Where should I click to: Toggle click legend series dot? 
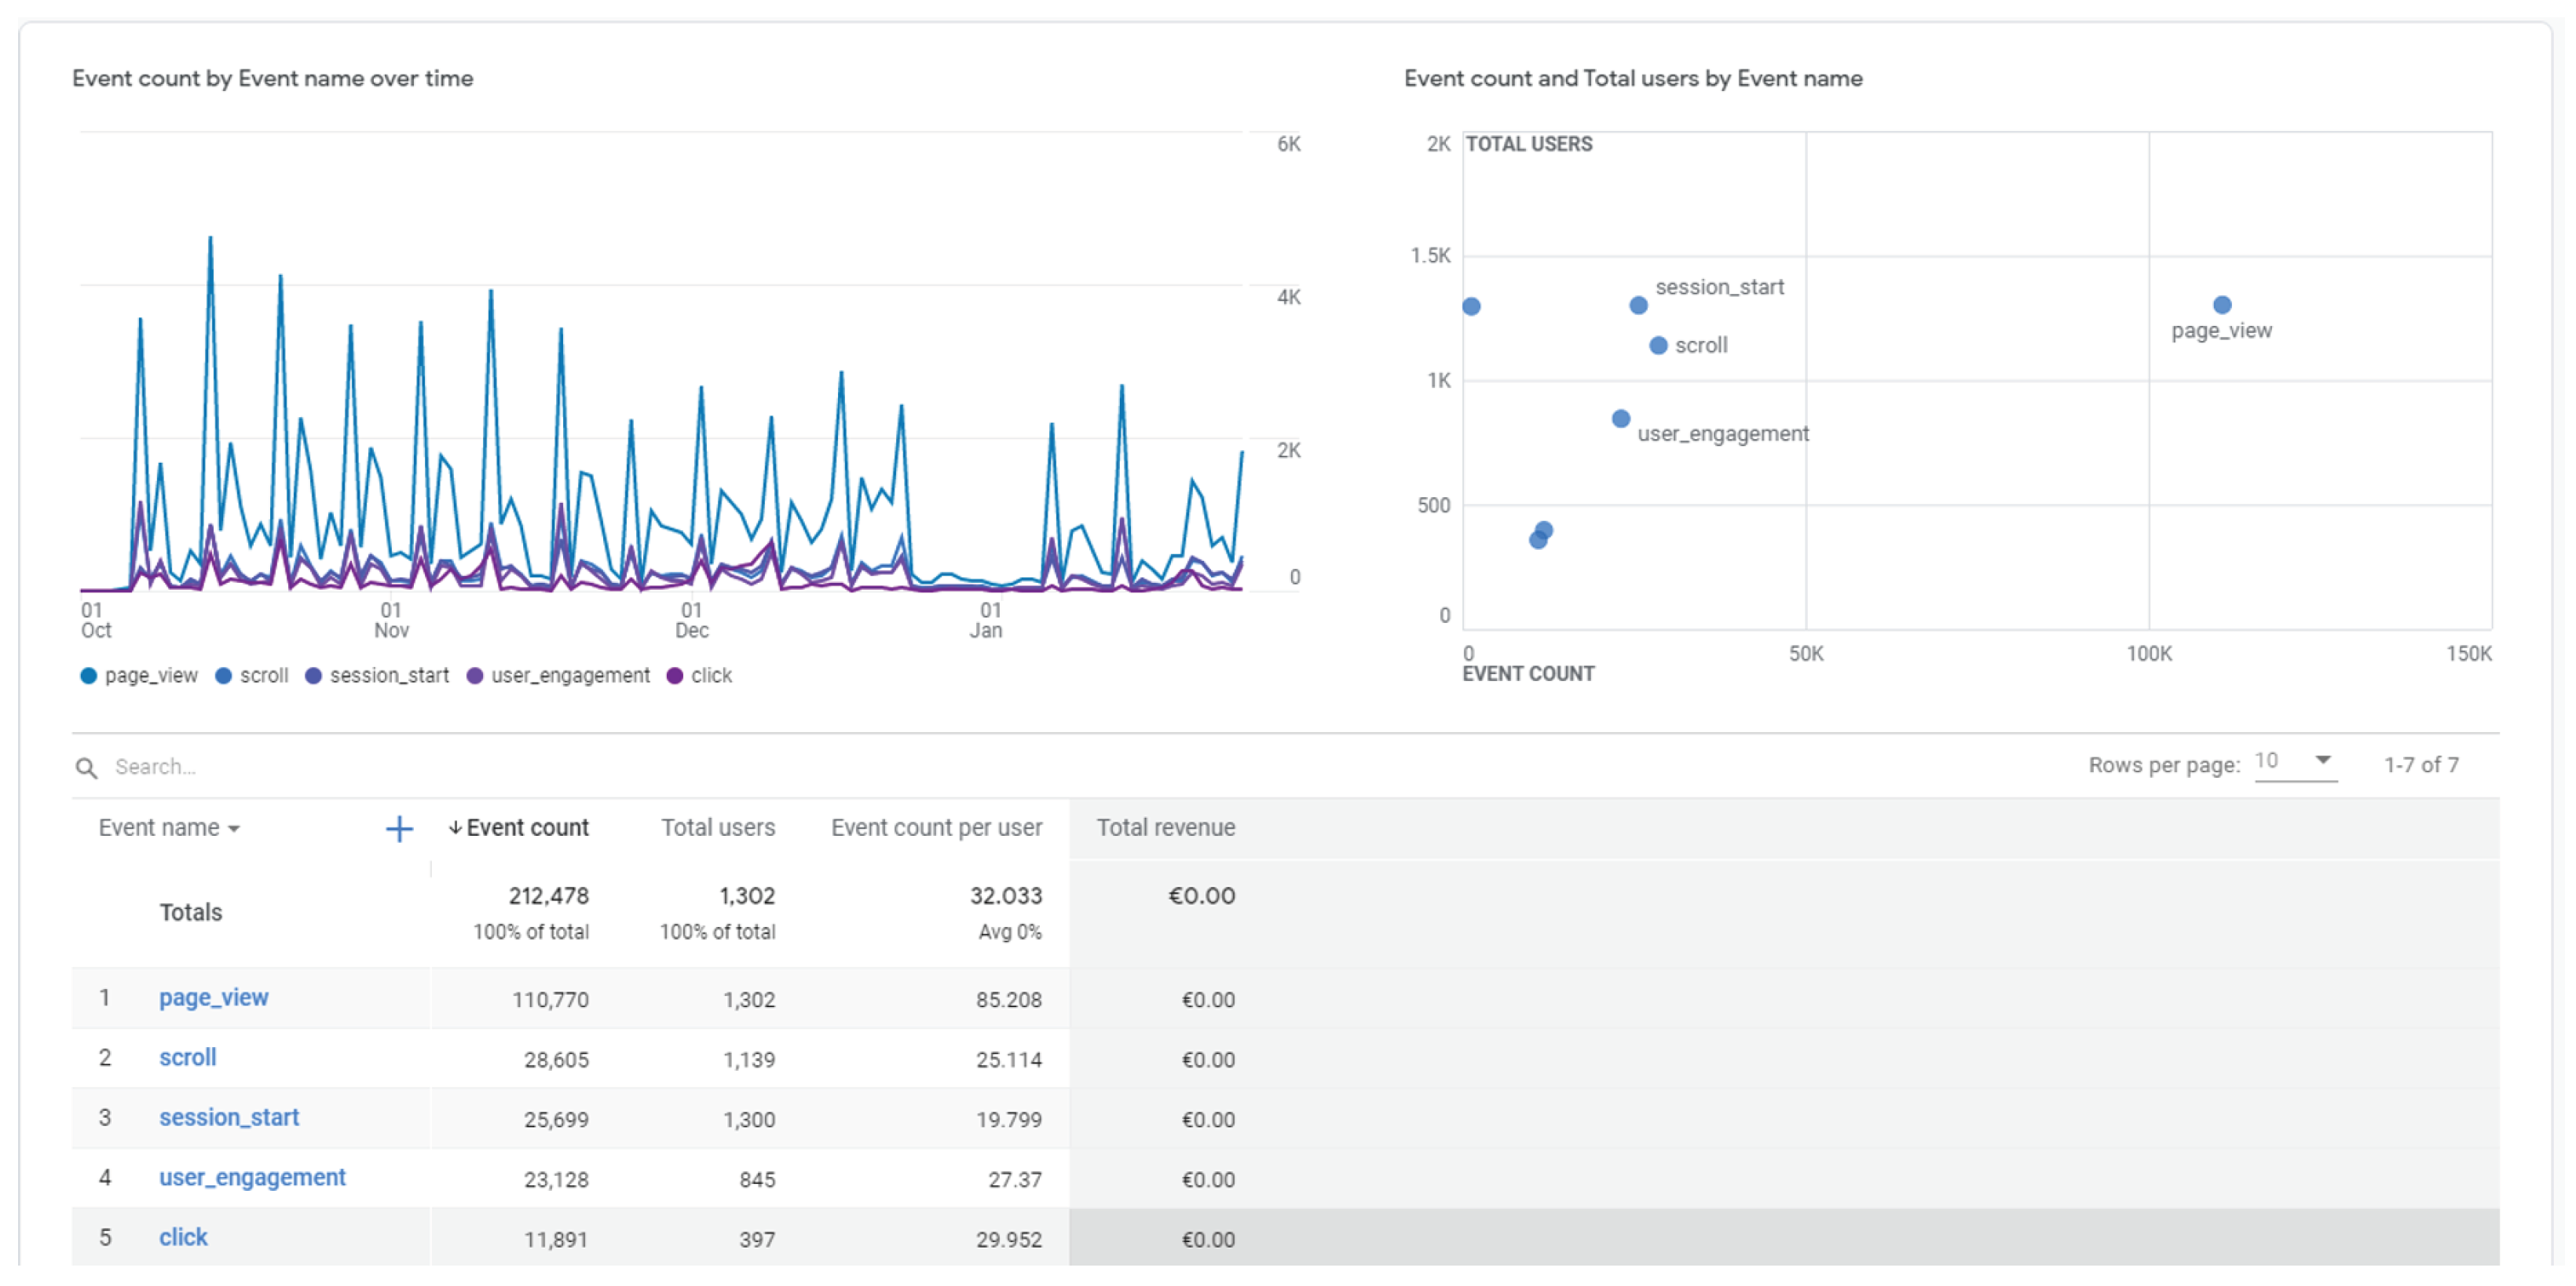tap(675, 676)
